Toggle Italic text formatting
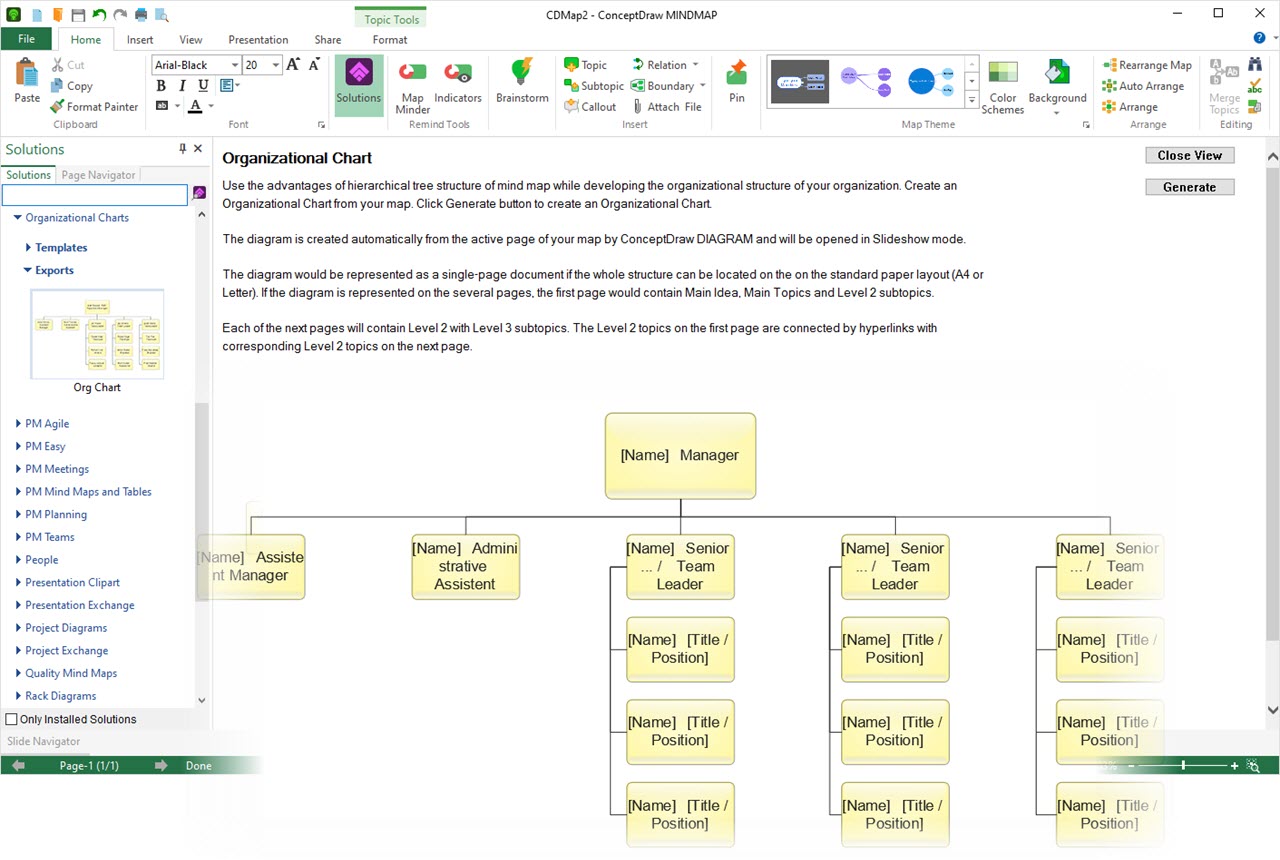This screenshot has height=860, width=1280. [x=182, y=86]
